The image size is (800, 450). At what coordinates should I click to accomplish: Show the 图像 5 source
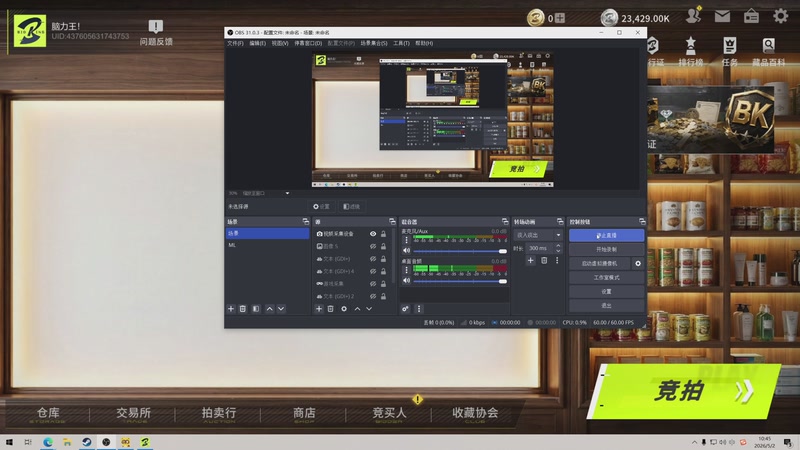pos(373,246)
